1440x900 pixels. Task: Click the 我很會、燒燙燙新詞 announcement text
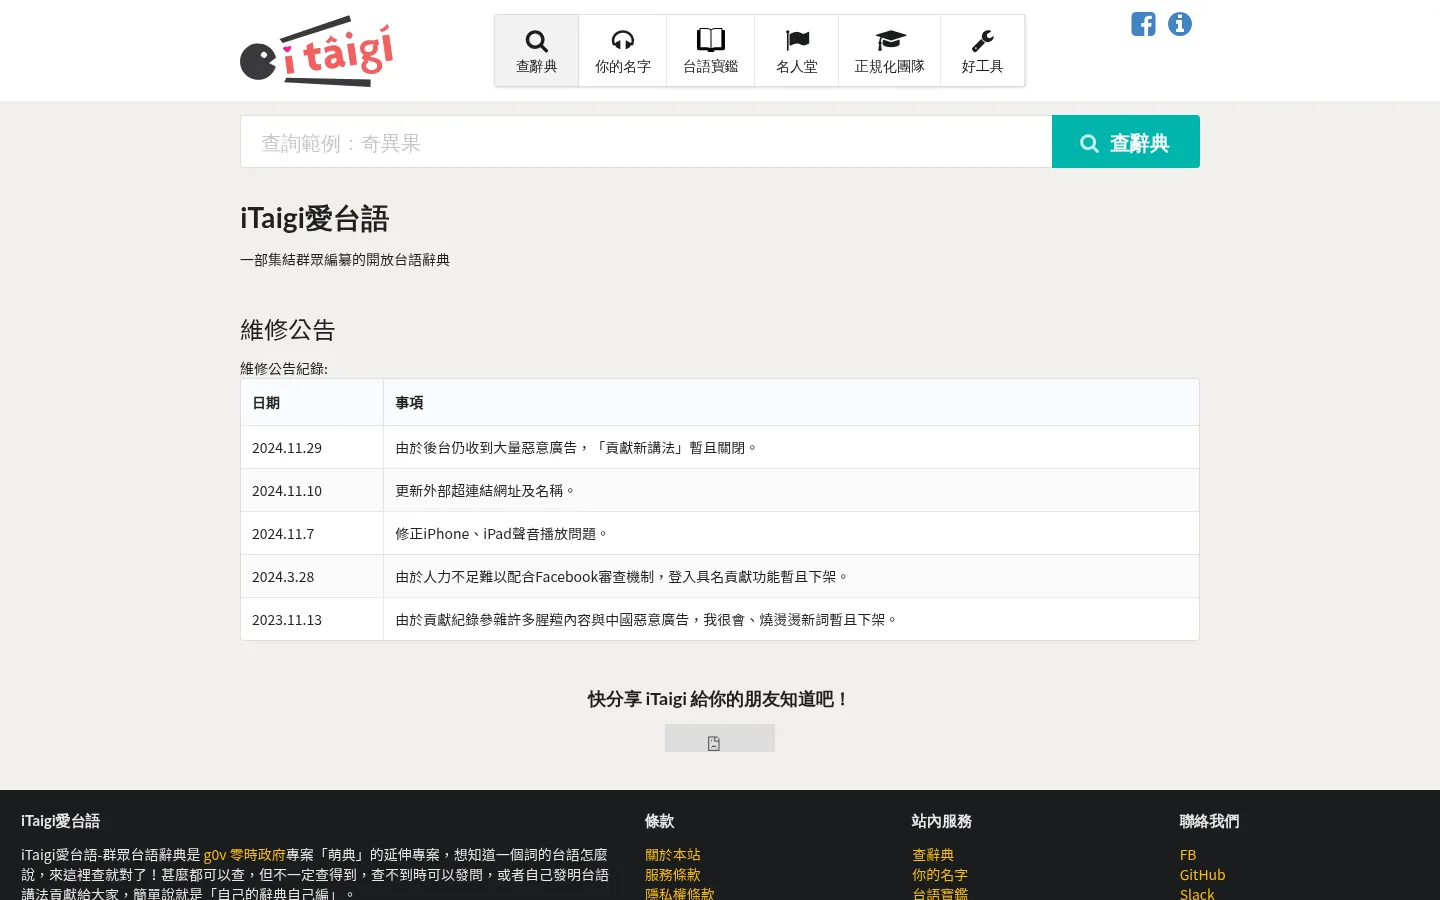[647, 620]
